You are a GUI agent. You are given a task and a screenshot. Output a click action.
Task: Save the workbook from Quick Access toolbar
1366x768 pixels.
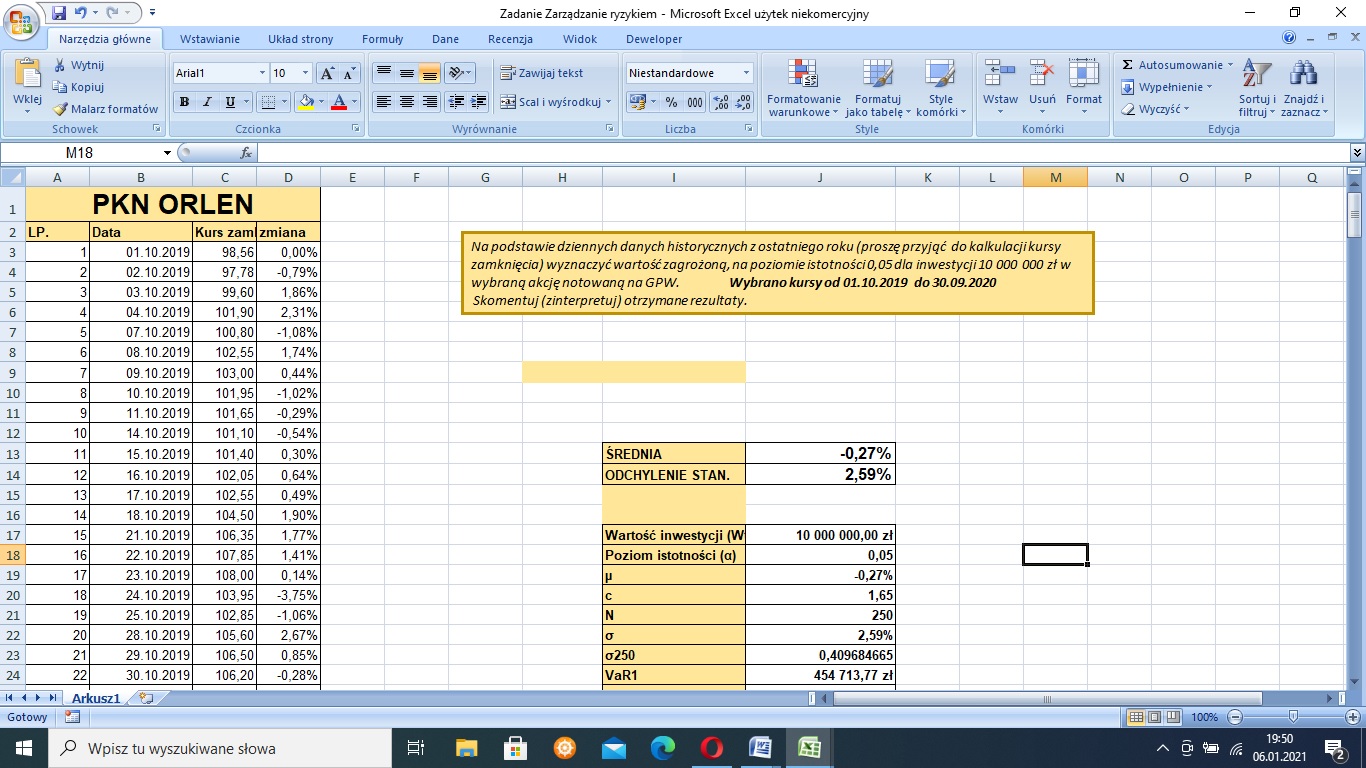pos(58,13)
